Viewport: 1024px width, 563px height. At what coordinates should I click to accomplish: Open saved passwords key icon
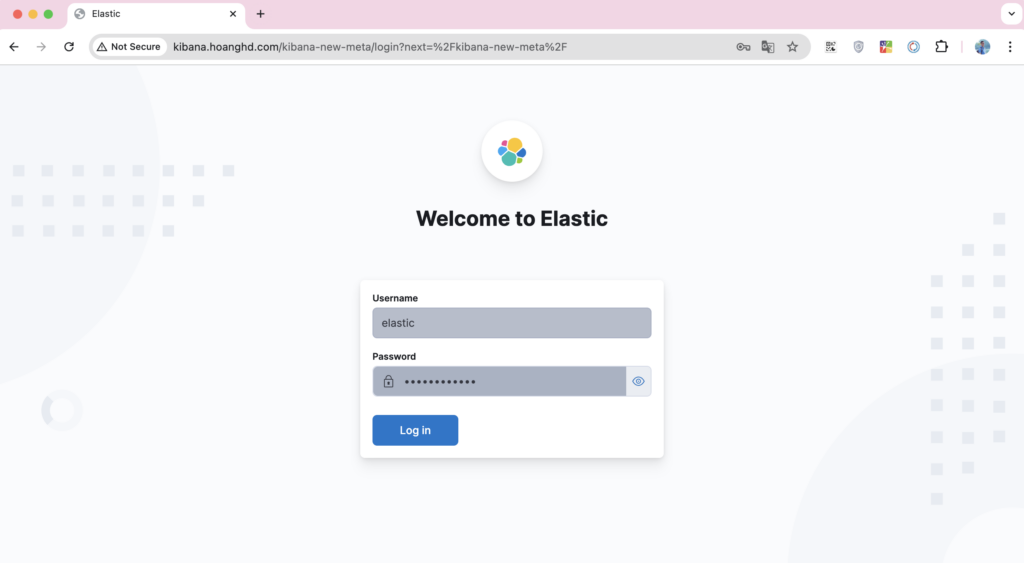tap(743, 47)
